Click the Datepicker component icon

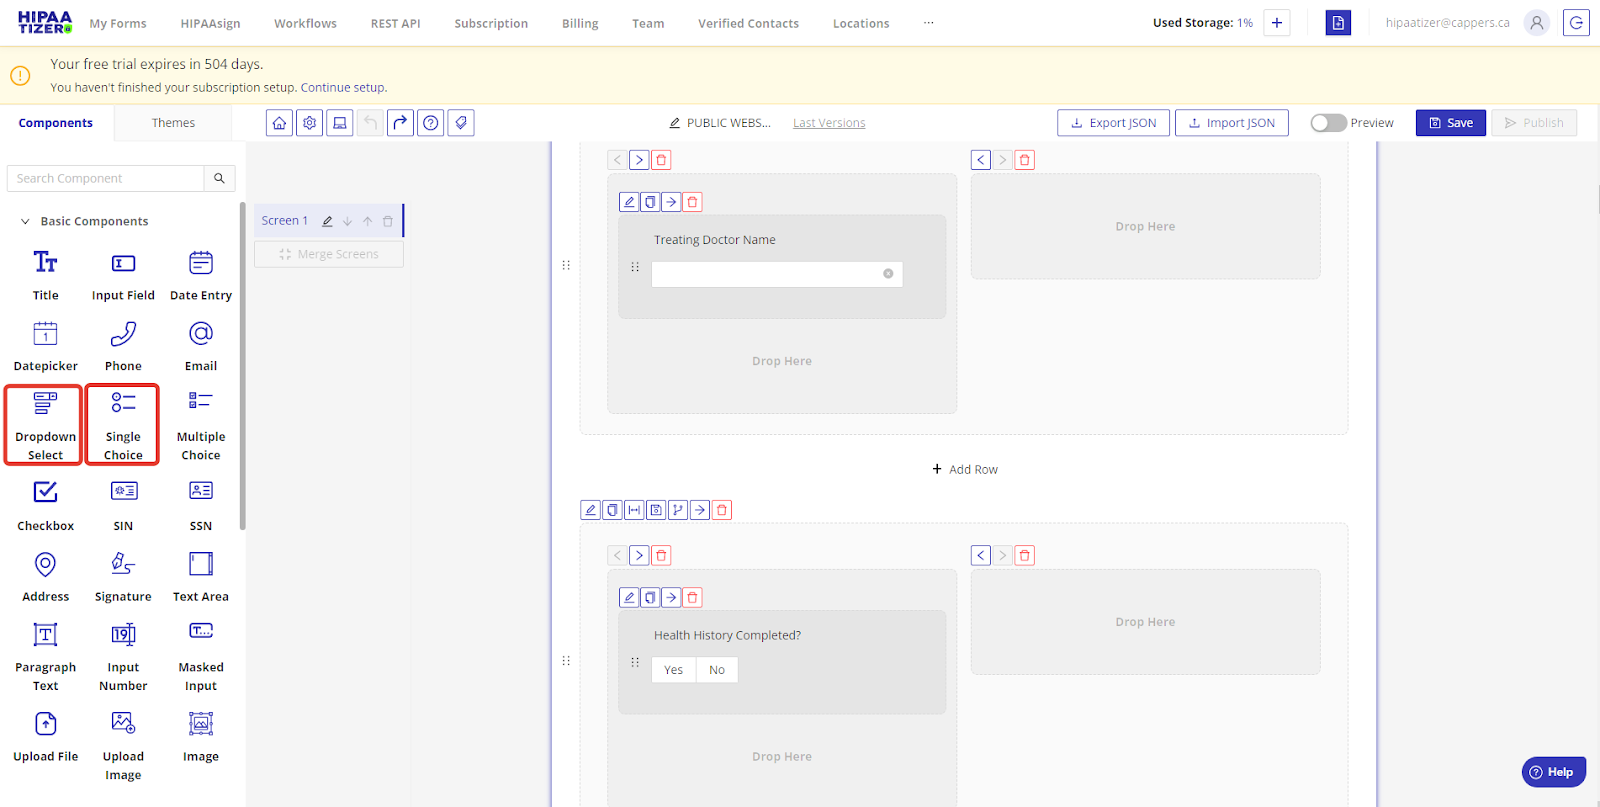click(45, 334)
